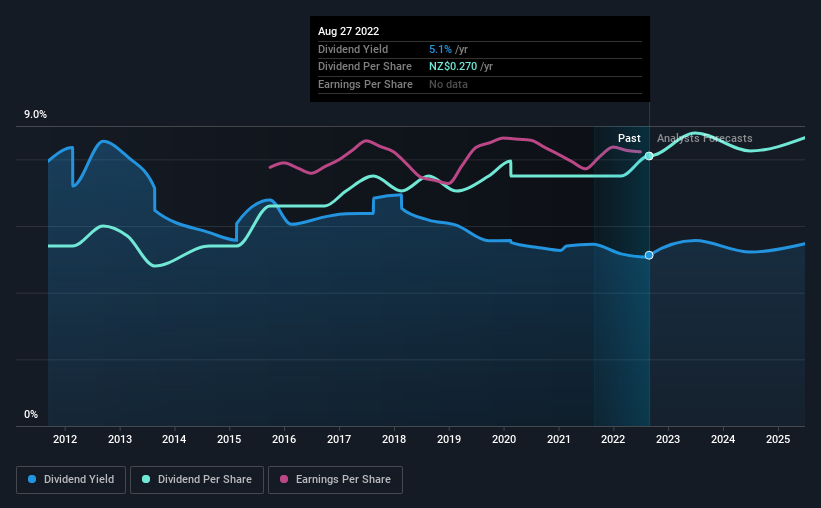This screenshot has height=508, width=821.
Task: Click the teal Dividend Per Share legend dot
Action: coord(146,479)
